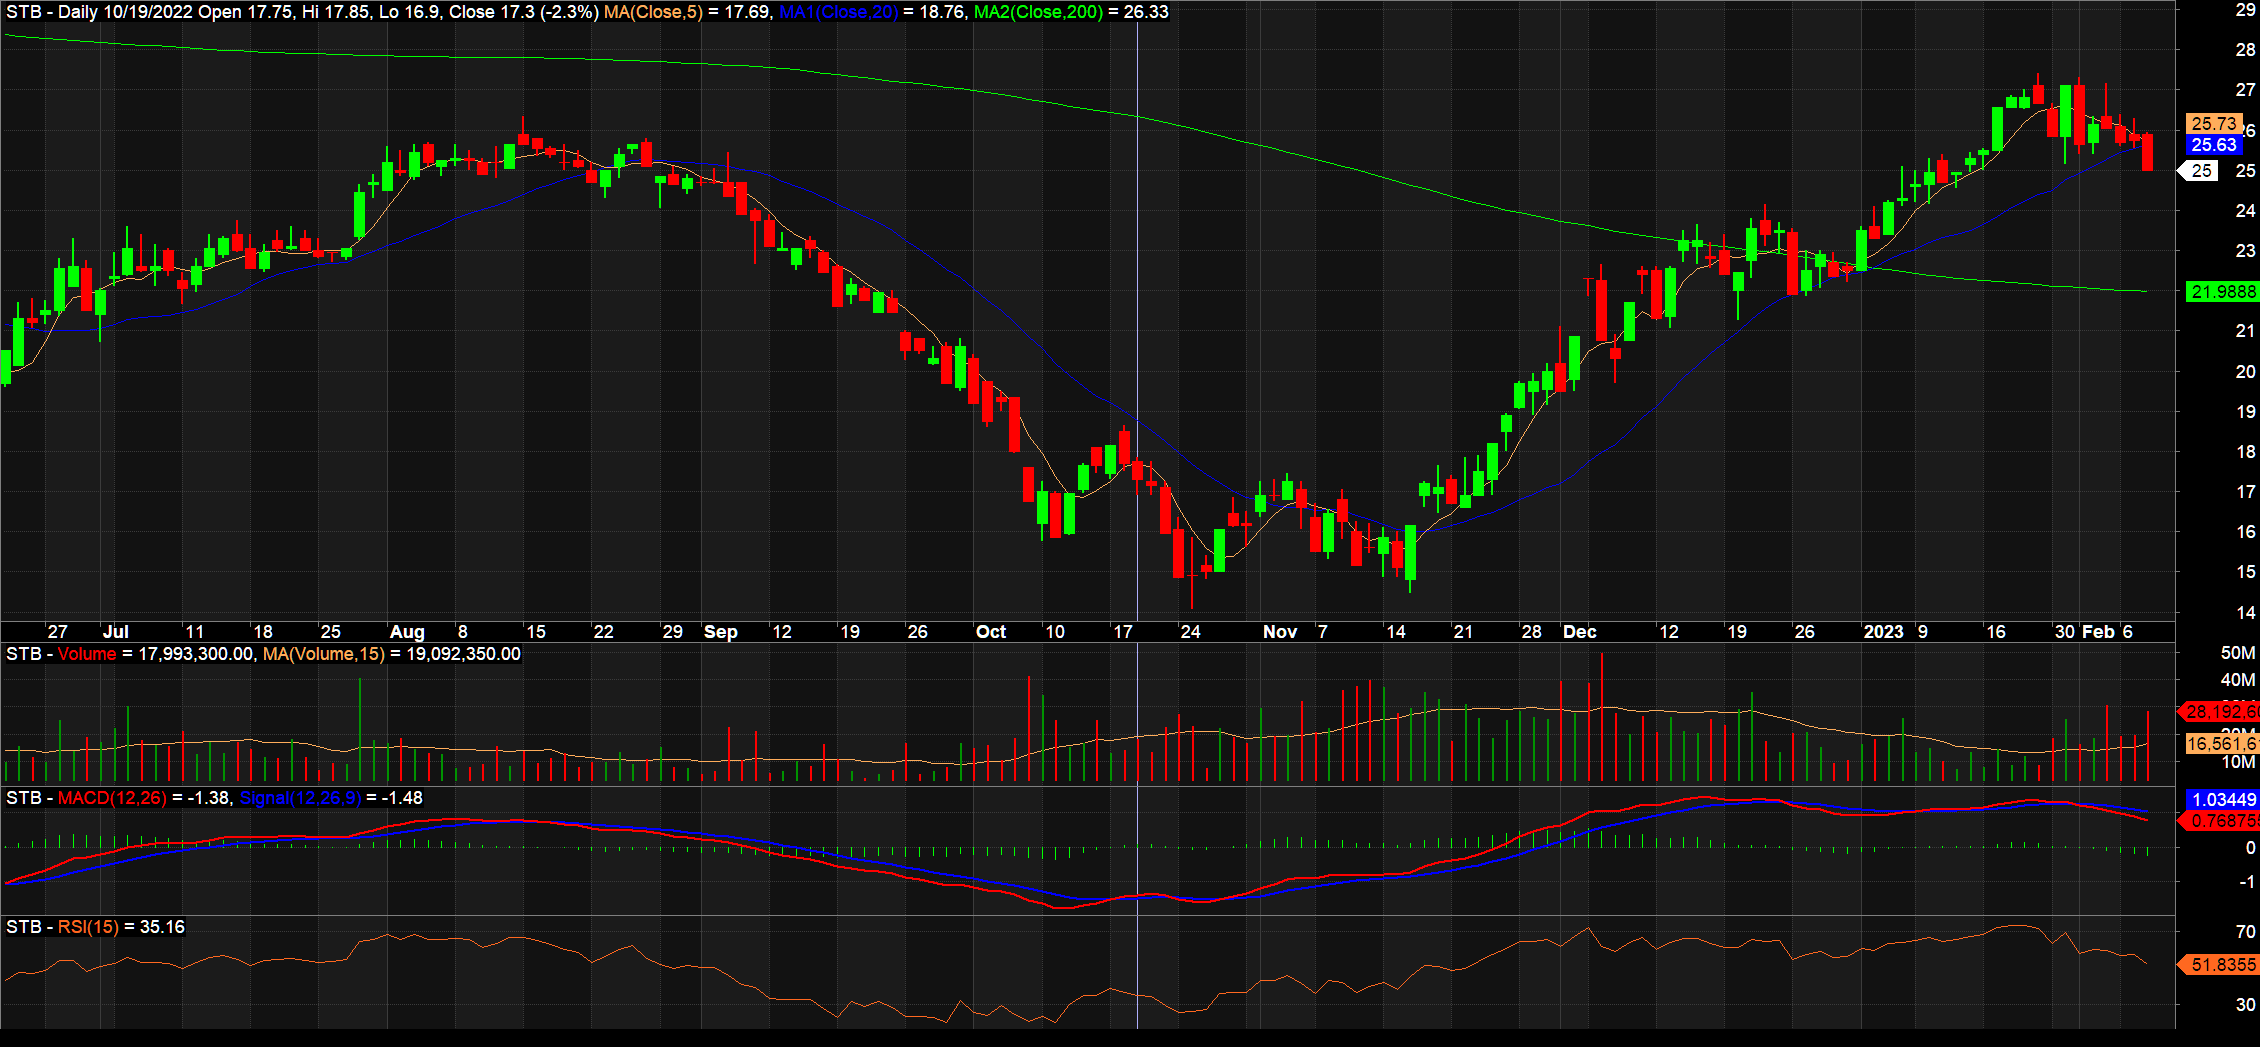Click the 70 label on RSI axis
This screenshot has width=2260, height=1047.
click(2246, 932)
